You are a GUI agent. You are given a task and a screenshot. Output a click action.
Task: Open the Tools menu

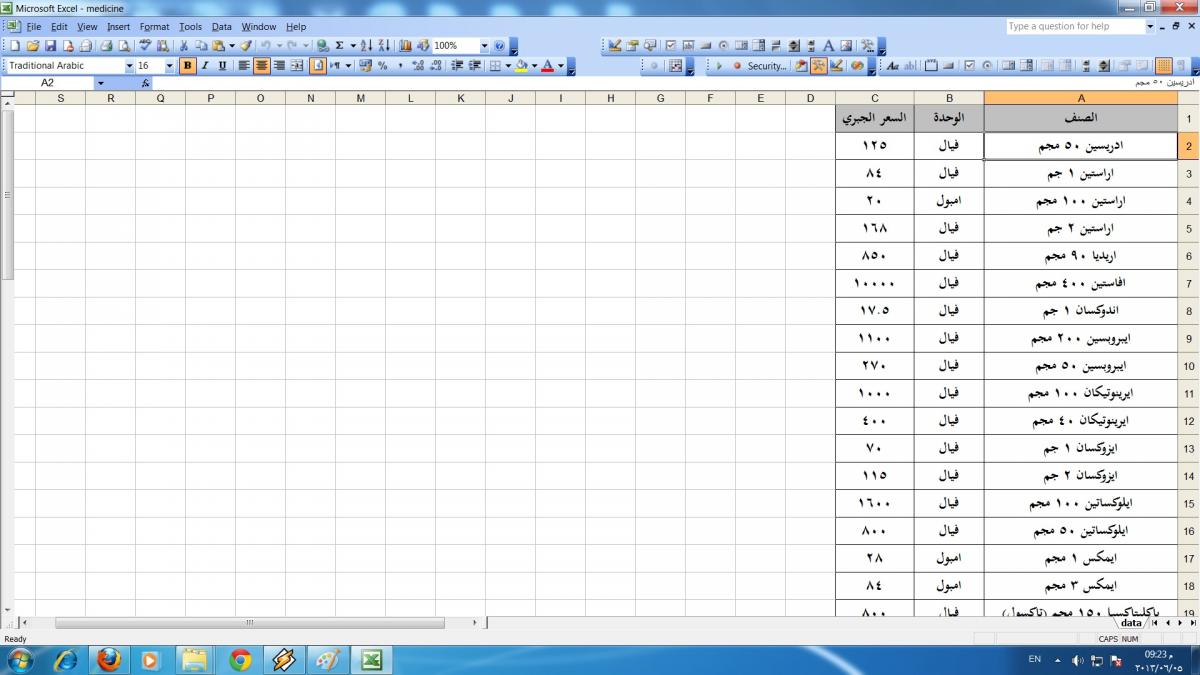[x=190, y=27]
